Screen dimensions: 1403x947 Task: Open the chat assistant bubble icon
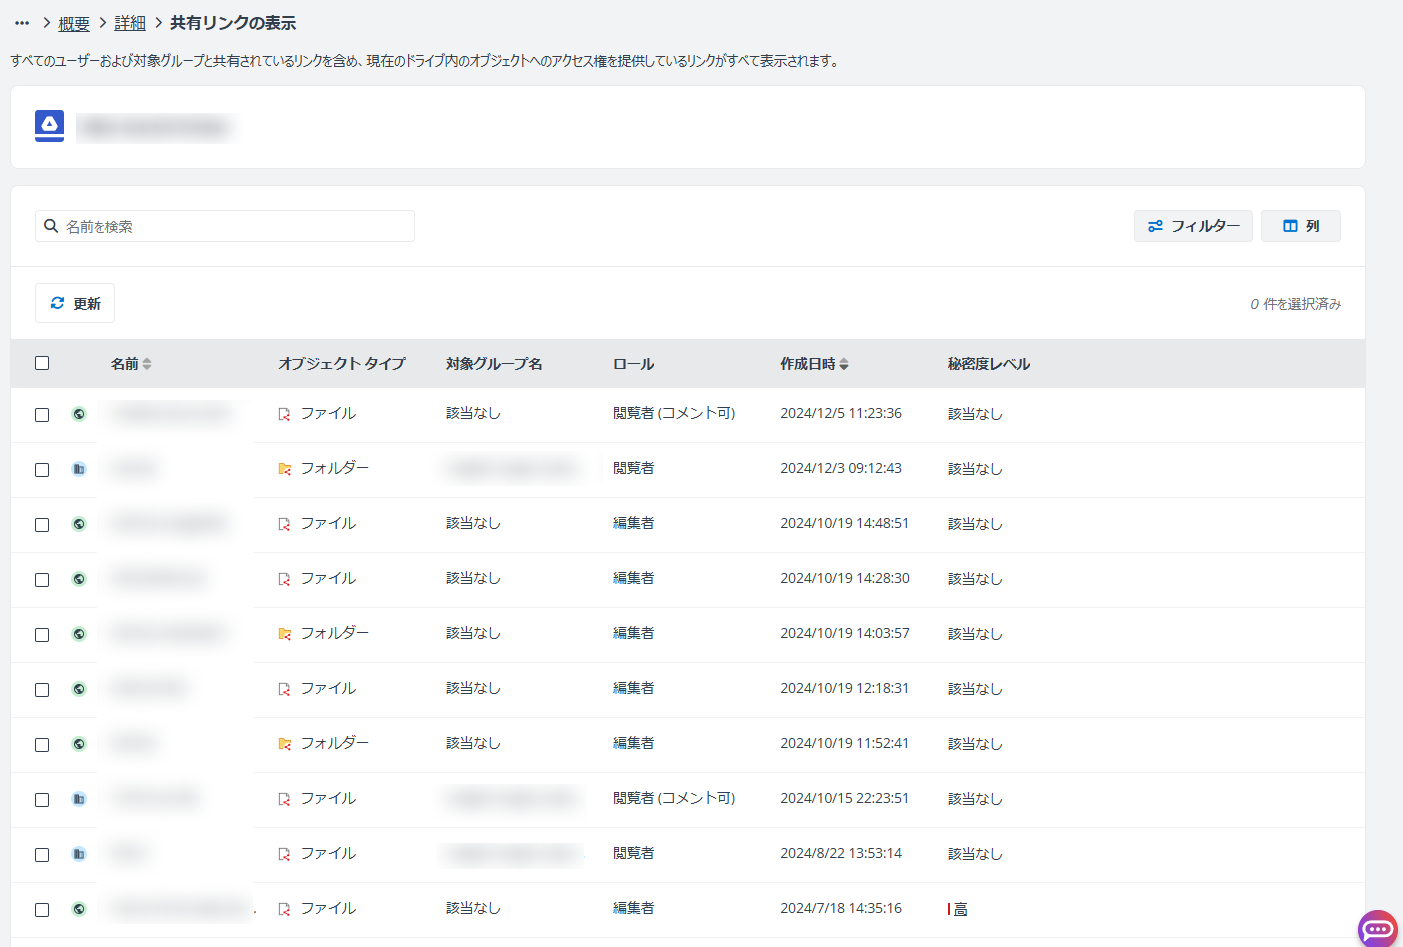1378,929
